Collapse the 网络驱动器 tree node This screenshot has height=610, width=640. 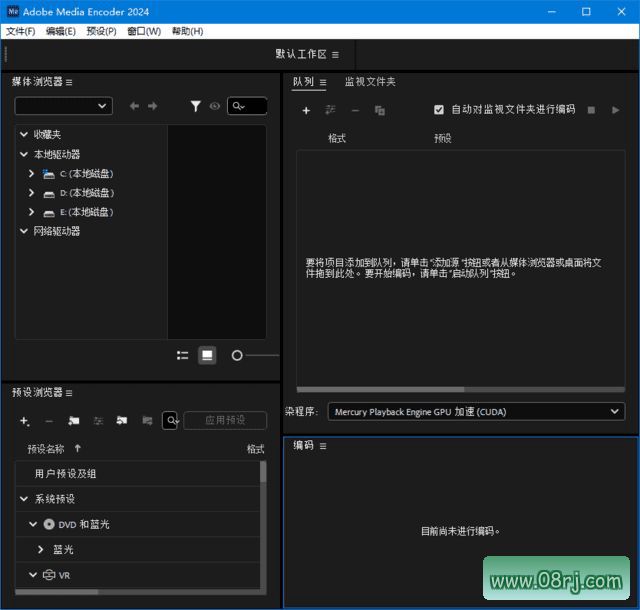24,231
